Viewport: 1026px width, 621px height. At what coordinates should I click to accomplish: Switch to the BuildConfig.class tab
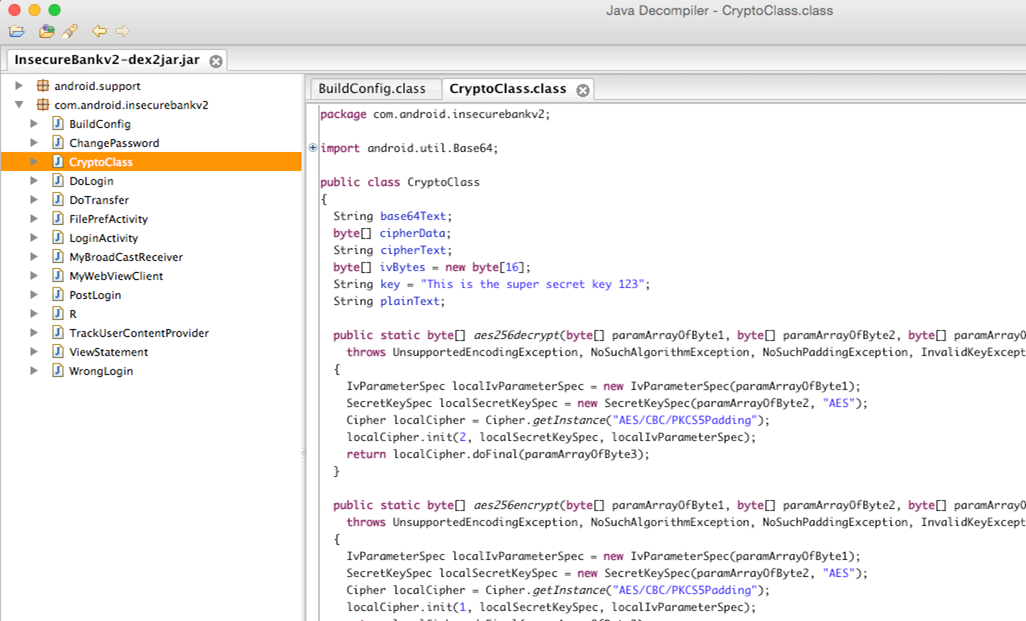pos(372,89)
